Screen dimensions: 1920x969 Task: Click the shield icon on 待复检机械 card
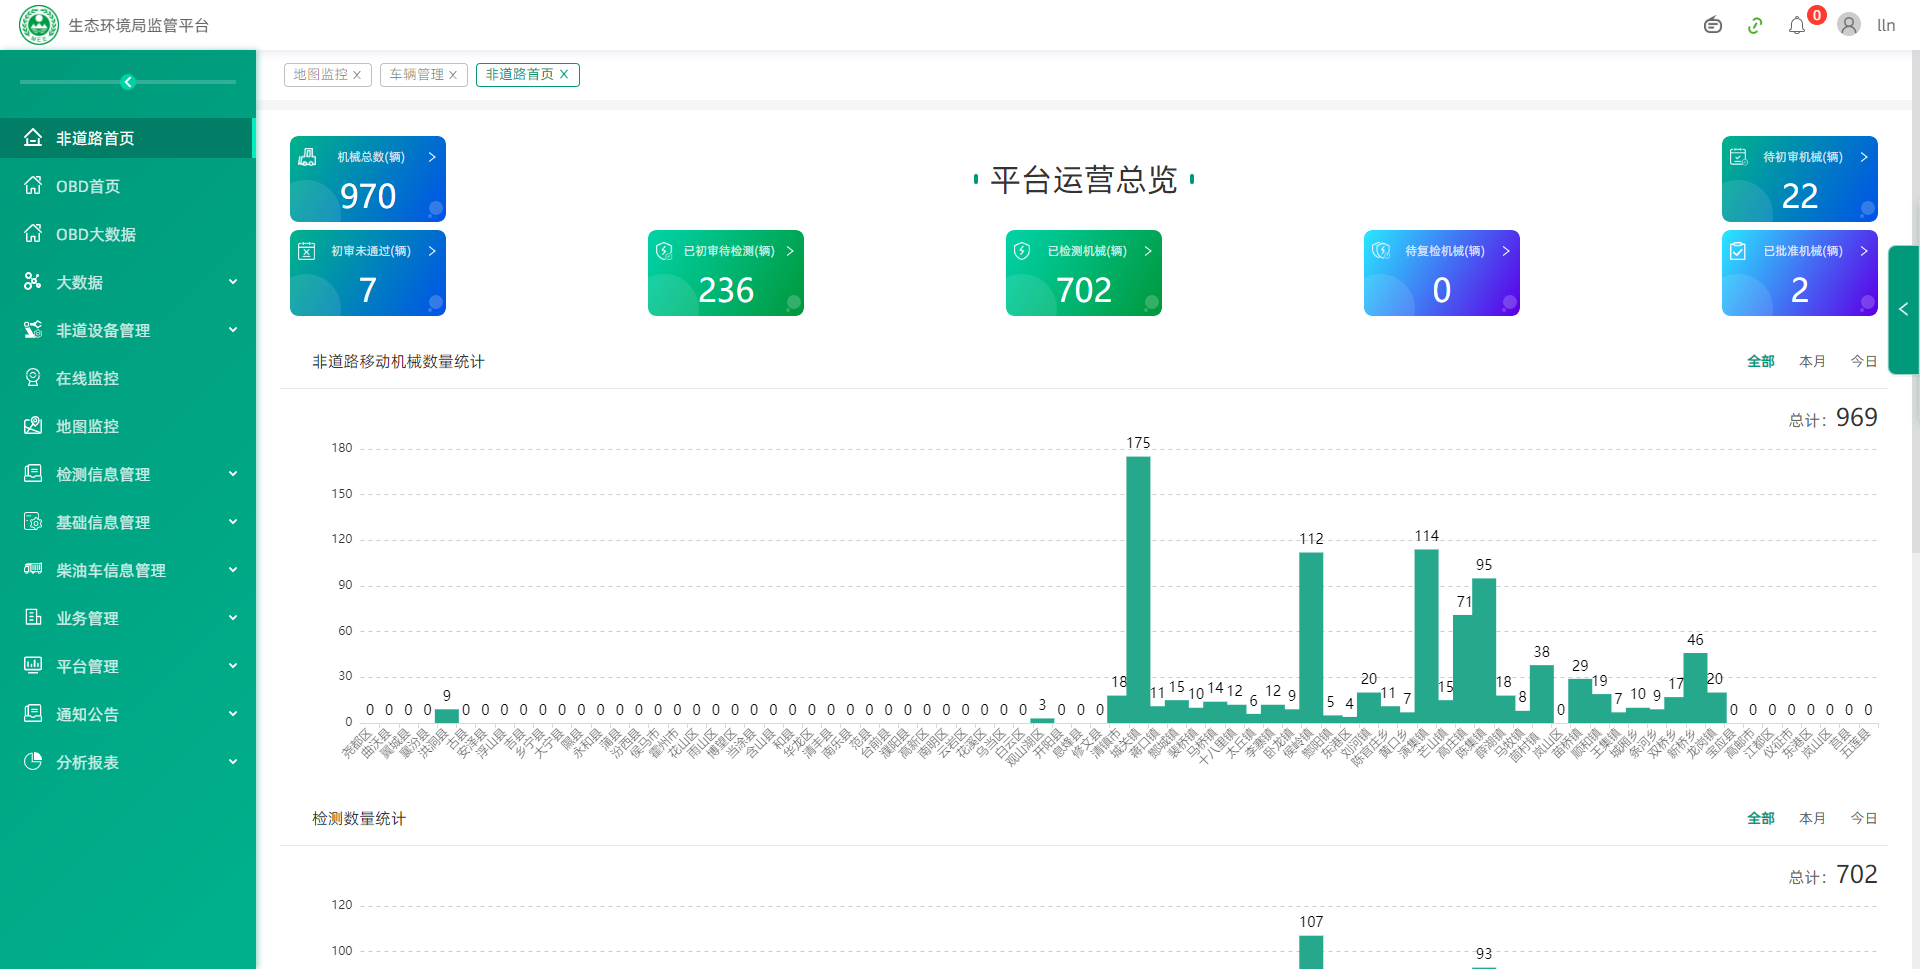[1381, 251]
